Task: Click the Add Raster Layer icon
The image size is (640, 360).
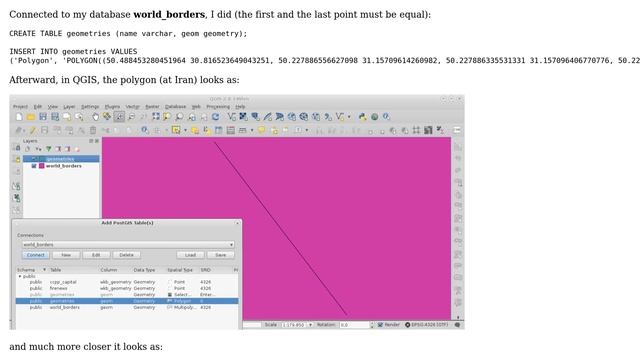Action: pos(243,117)
